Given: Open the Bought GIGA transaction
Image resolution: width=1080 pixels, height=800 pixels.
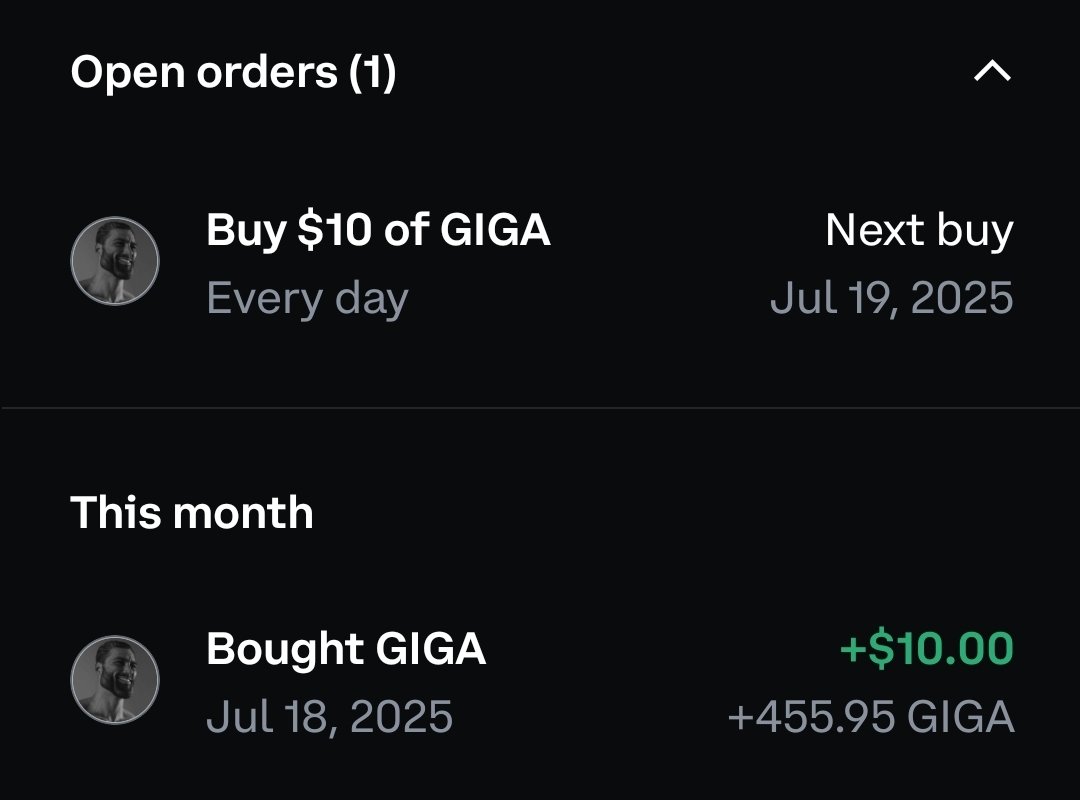Looking at the screenshot, I should point(541,681).
